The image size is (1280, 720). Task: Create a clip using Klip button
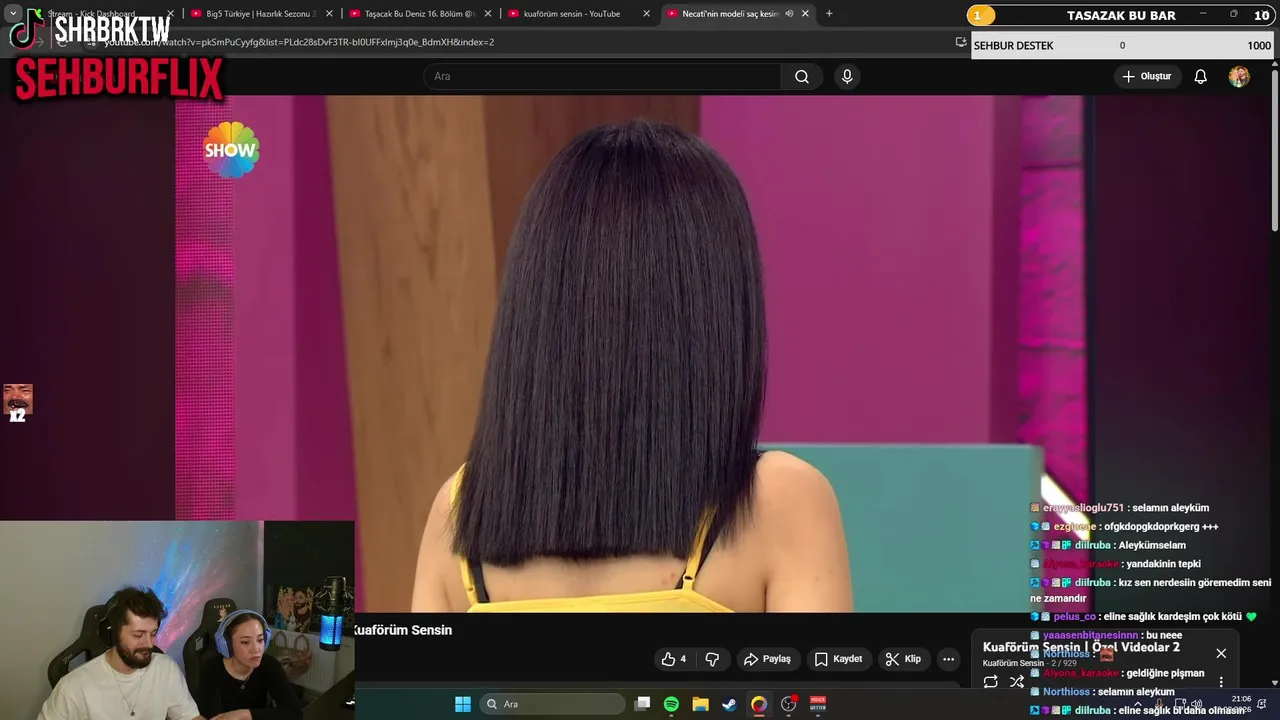903,659
